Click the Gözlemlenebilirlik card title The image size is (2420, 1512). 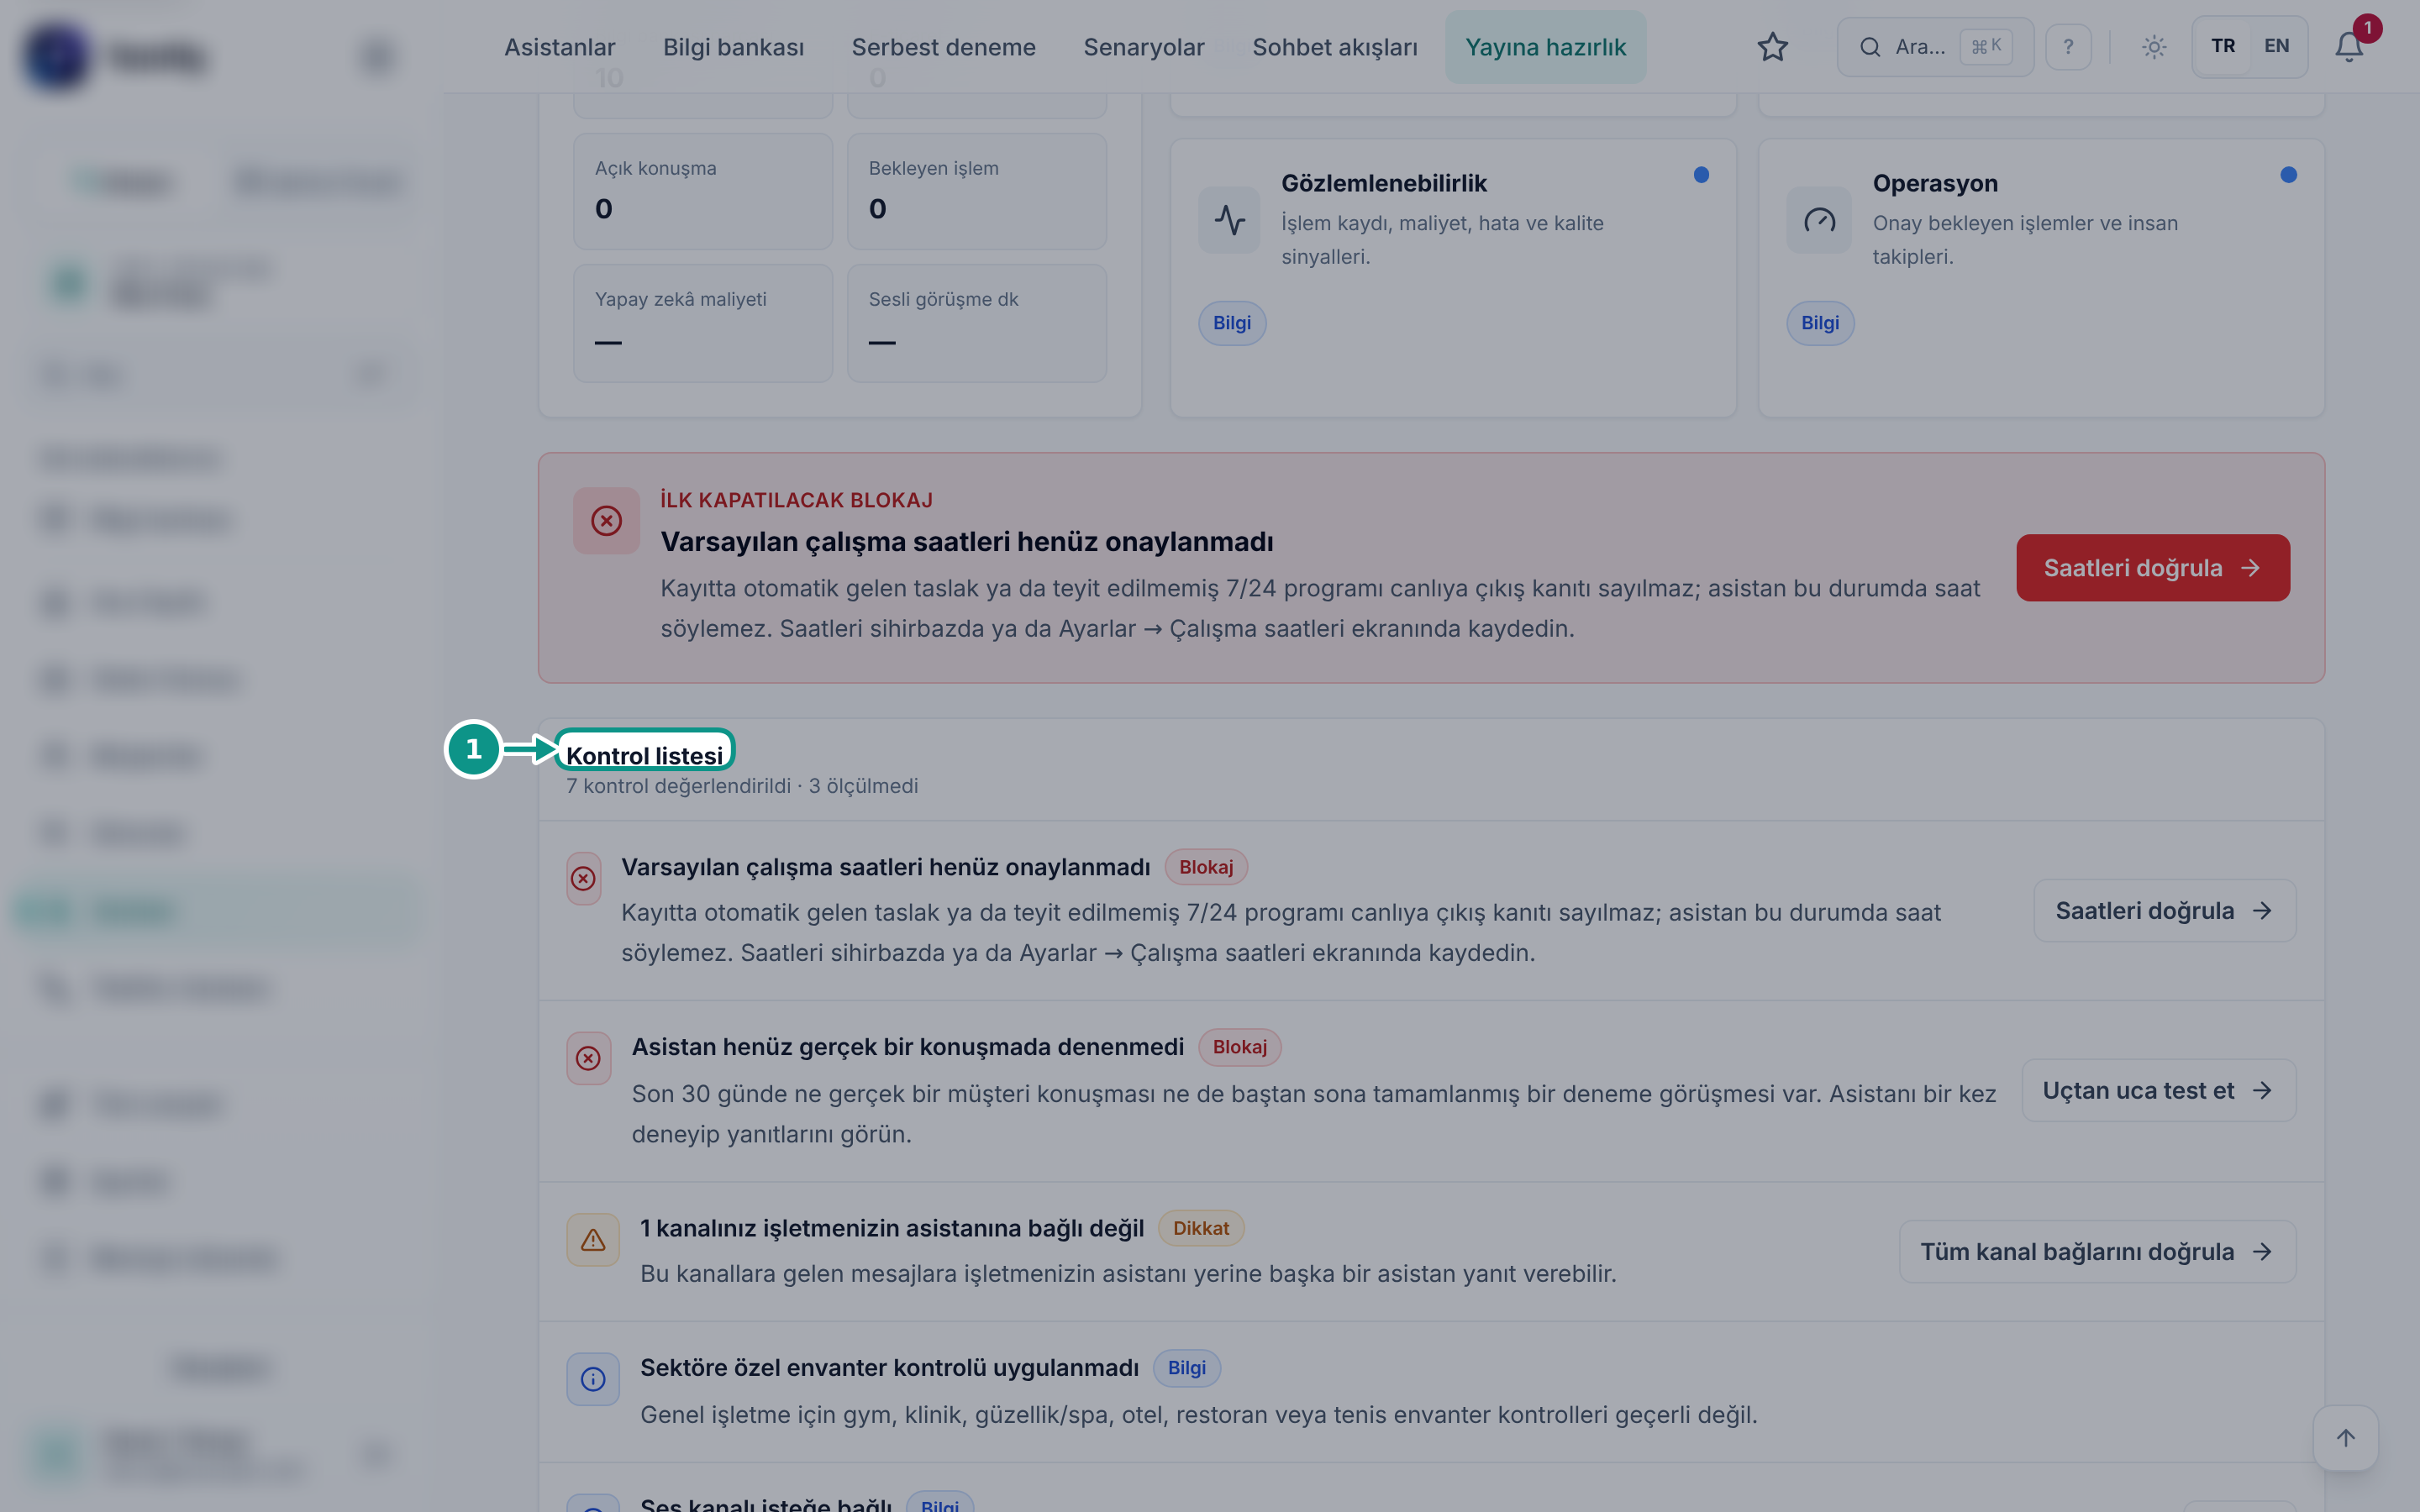[x=1383, y=183]
